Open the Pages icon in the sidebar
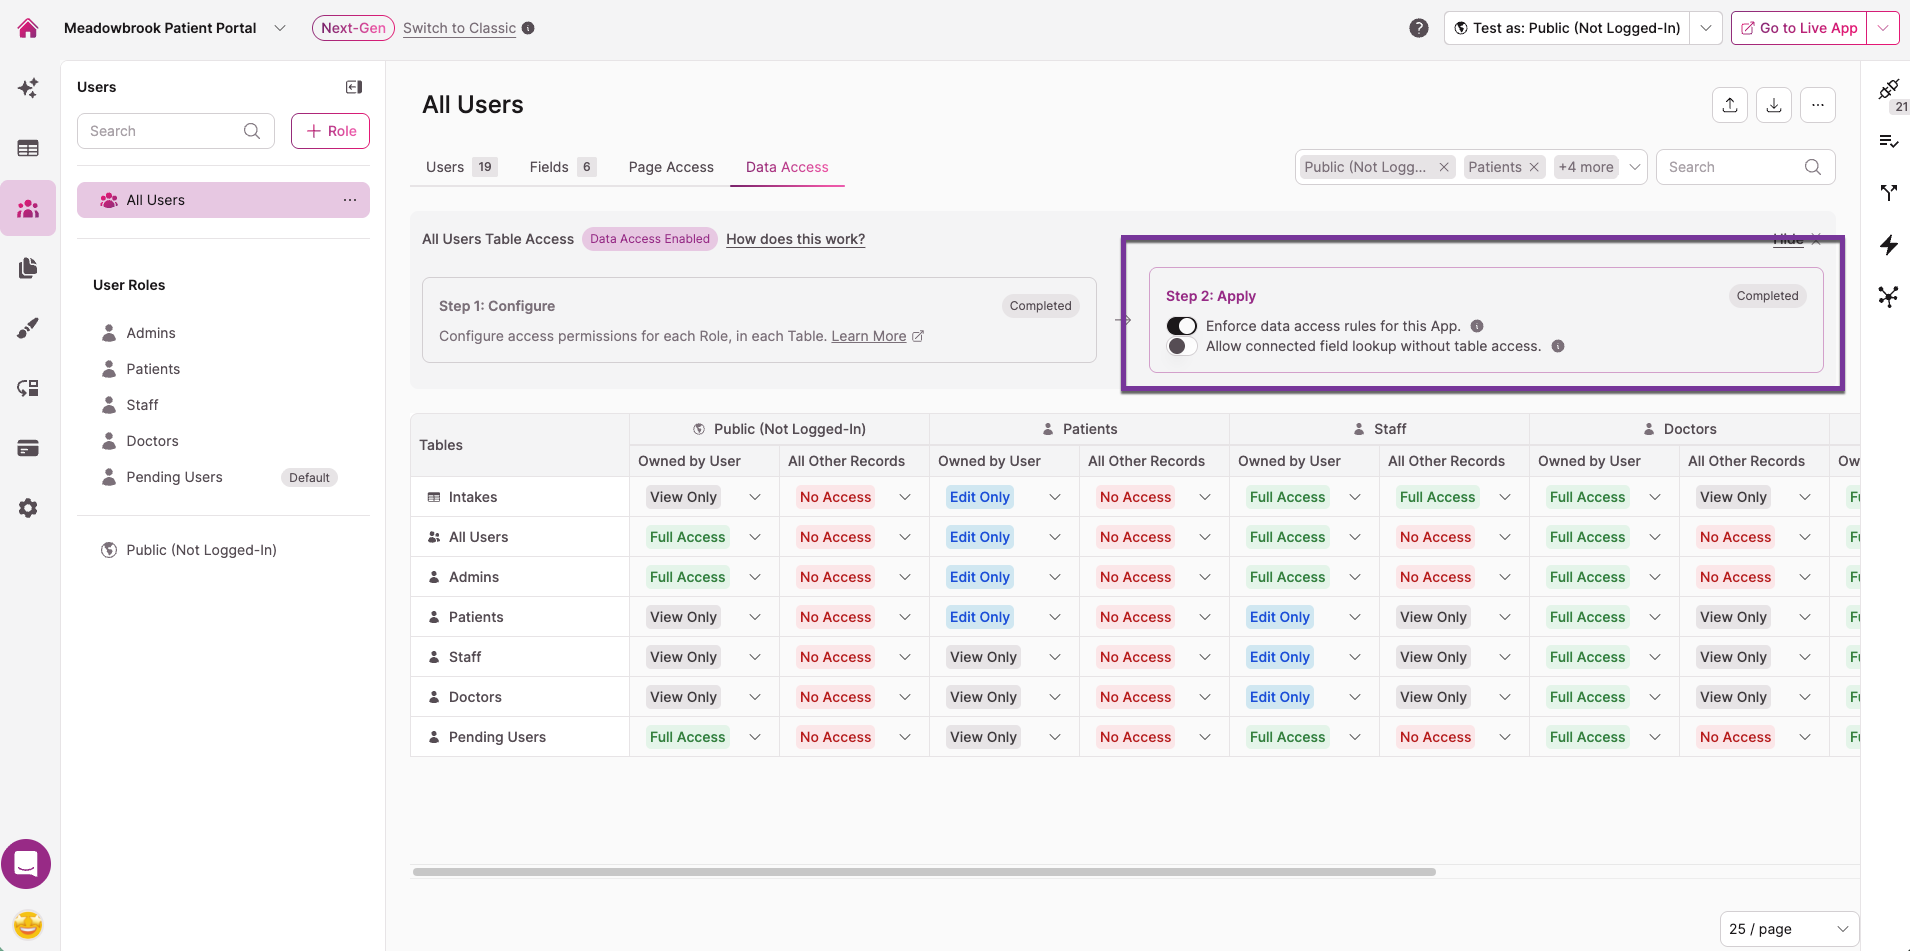1910x951 pixels. pyautogui.click(x=28, y=268)
